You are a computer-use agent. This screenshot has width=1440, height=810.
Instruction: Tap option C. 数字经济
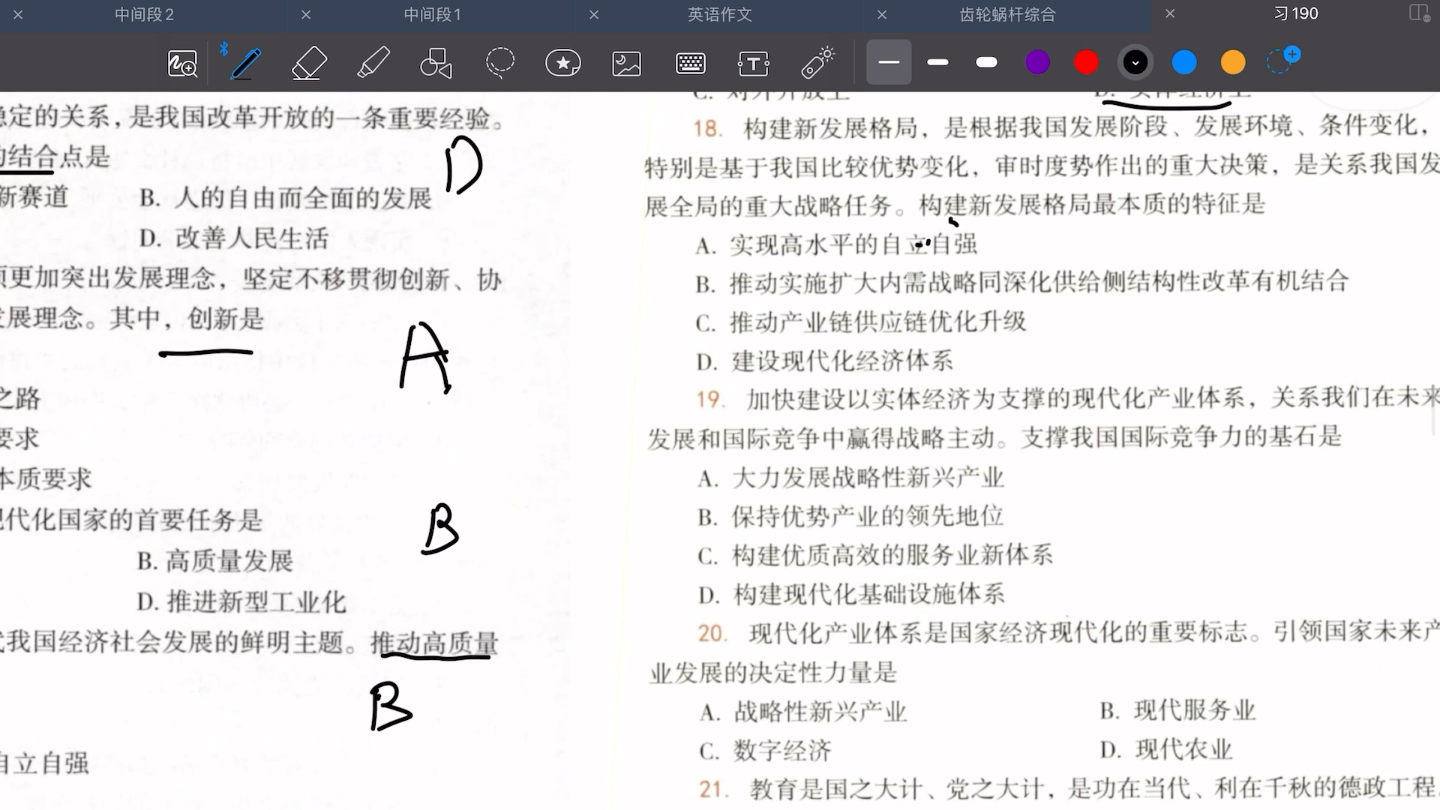765,750
